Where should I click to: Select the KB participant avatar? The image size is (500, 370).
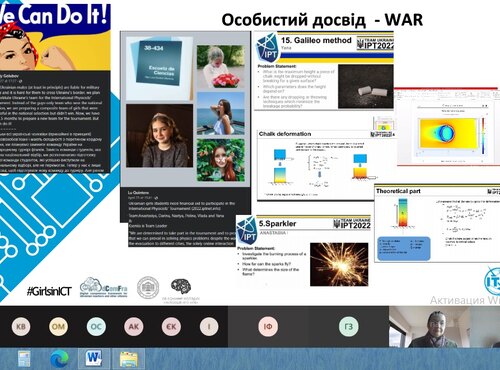coord(21,327)
